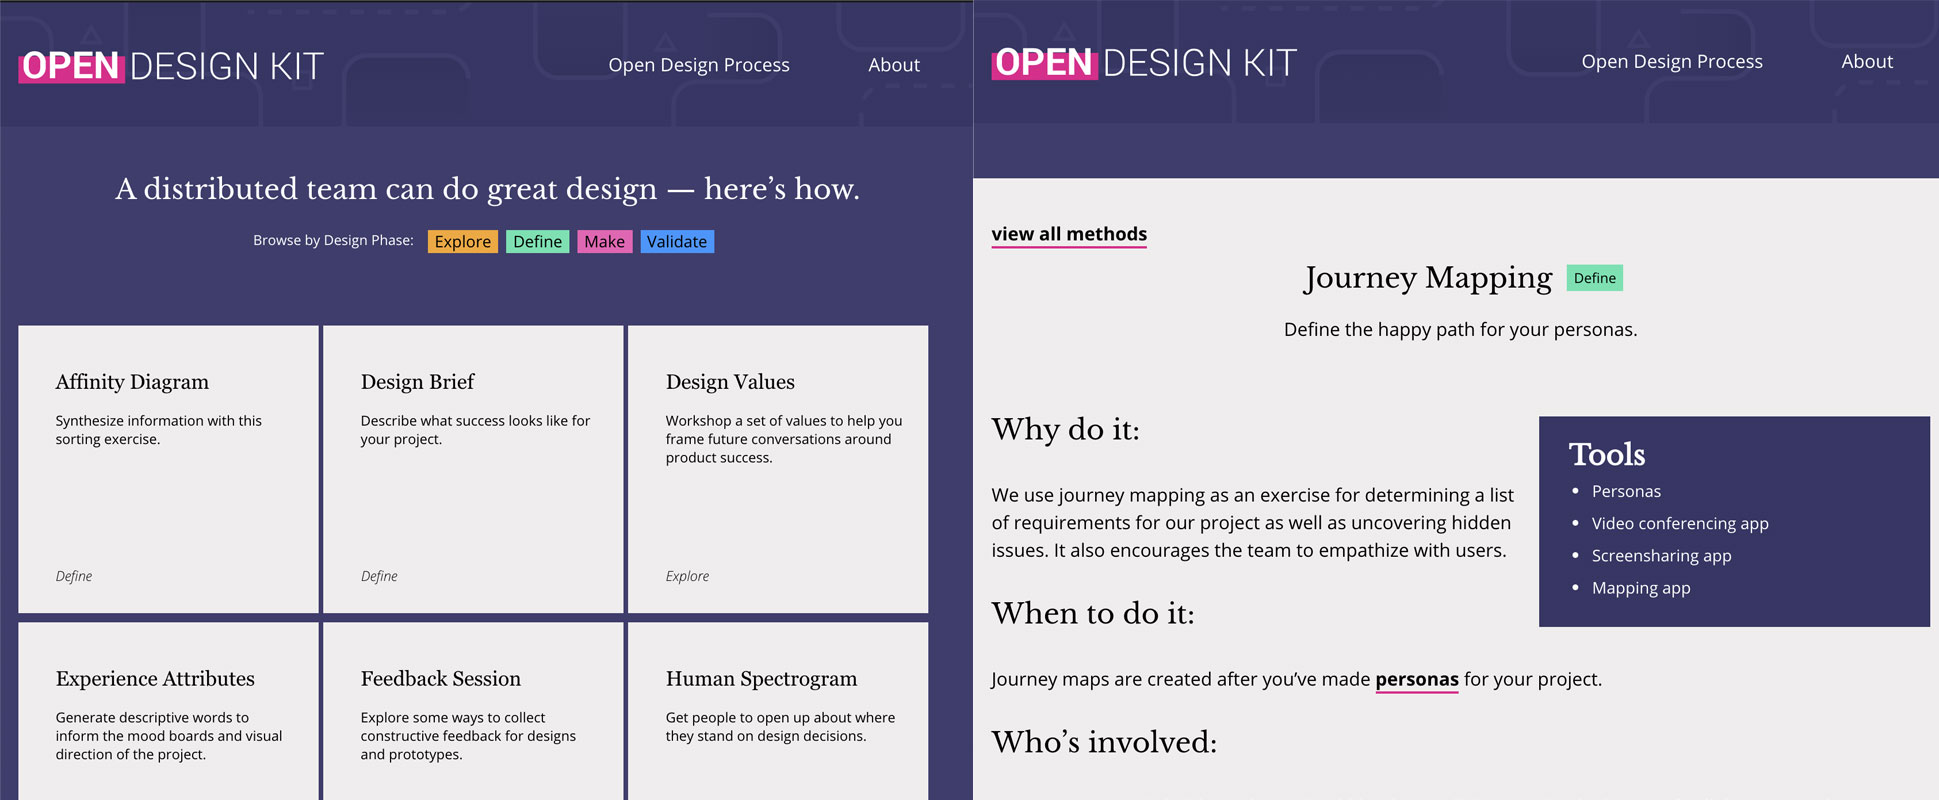This screenshot has width=1939, height=800.
Task: Filter methods by the orange Explore tag
Action: (x=462, y=242)
